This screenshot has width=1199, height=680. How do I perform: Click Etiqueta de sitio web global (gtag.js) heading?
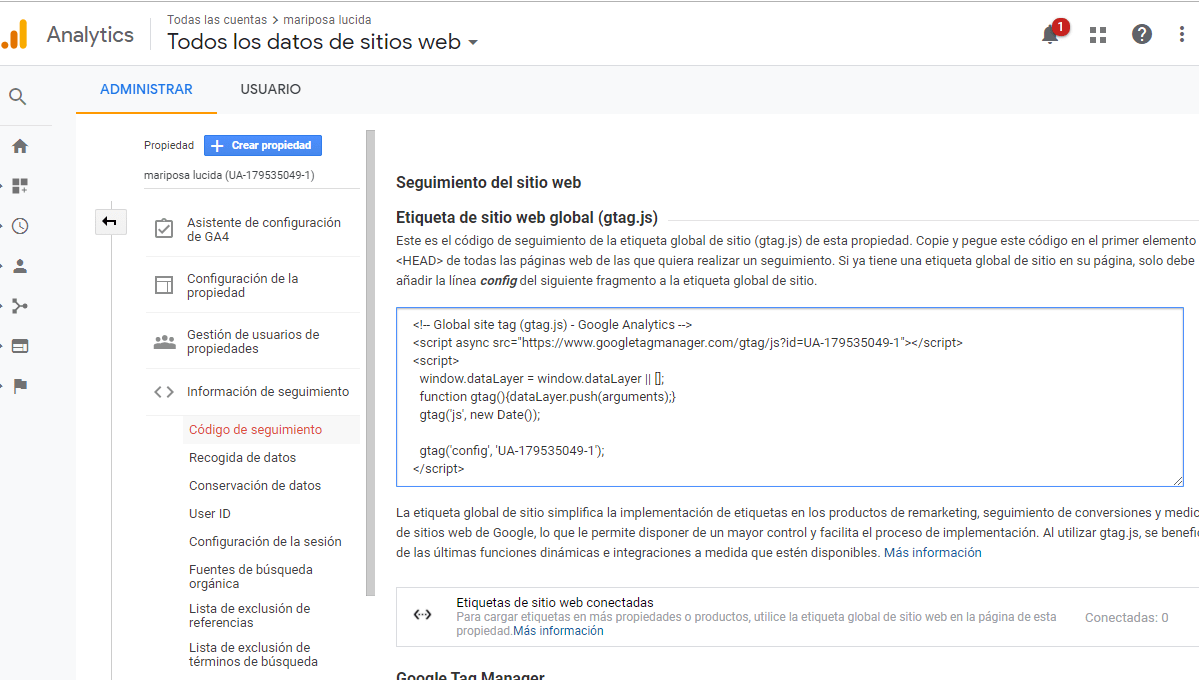pos(527,217)
